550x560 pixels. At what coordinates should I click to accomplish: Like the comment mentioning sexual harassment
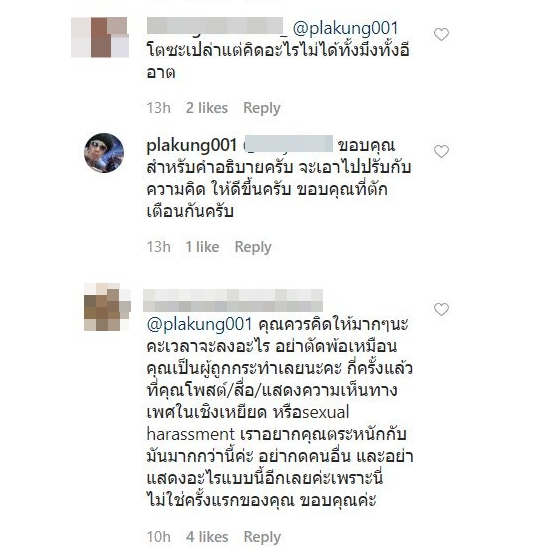(x=441, y=309)
